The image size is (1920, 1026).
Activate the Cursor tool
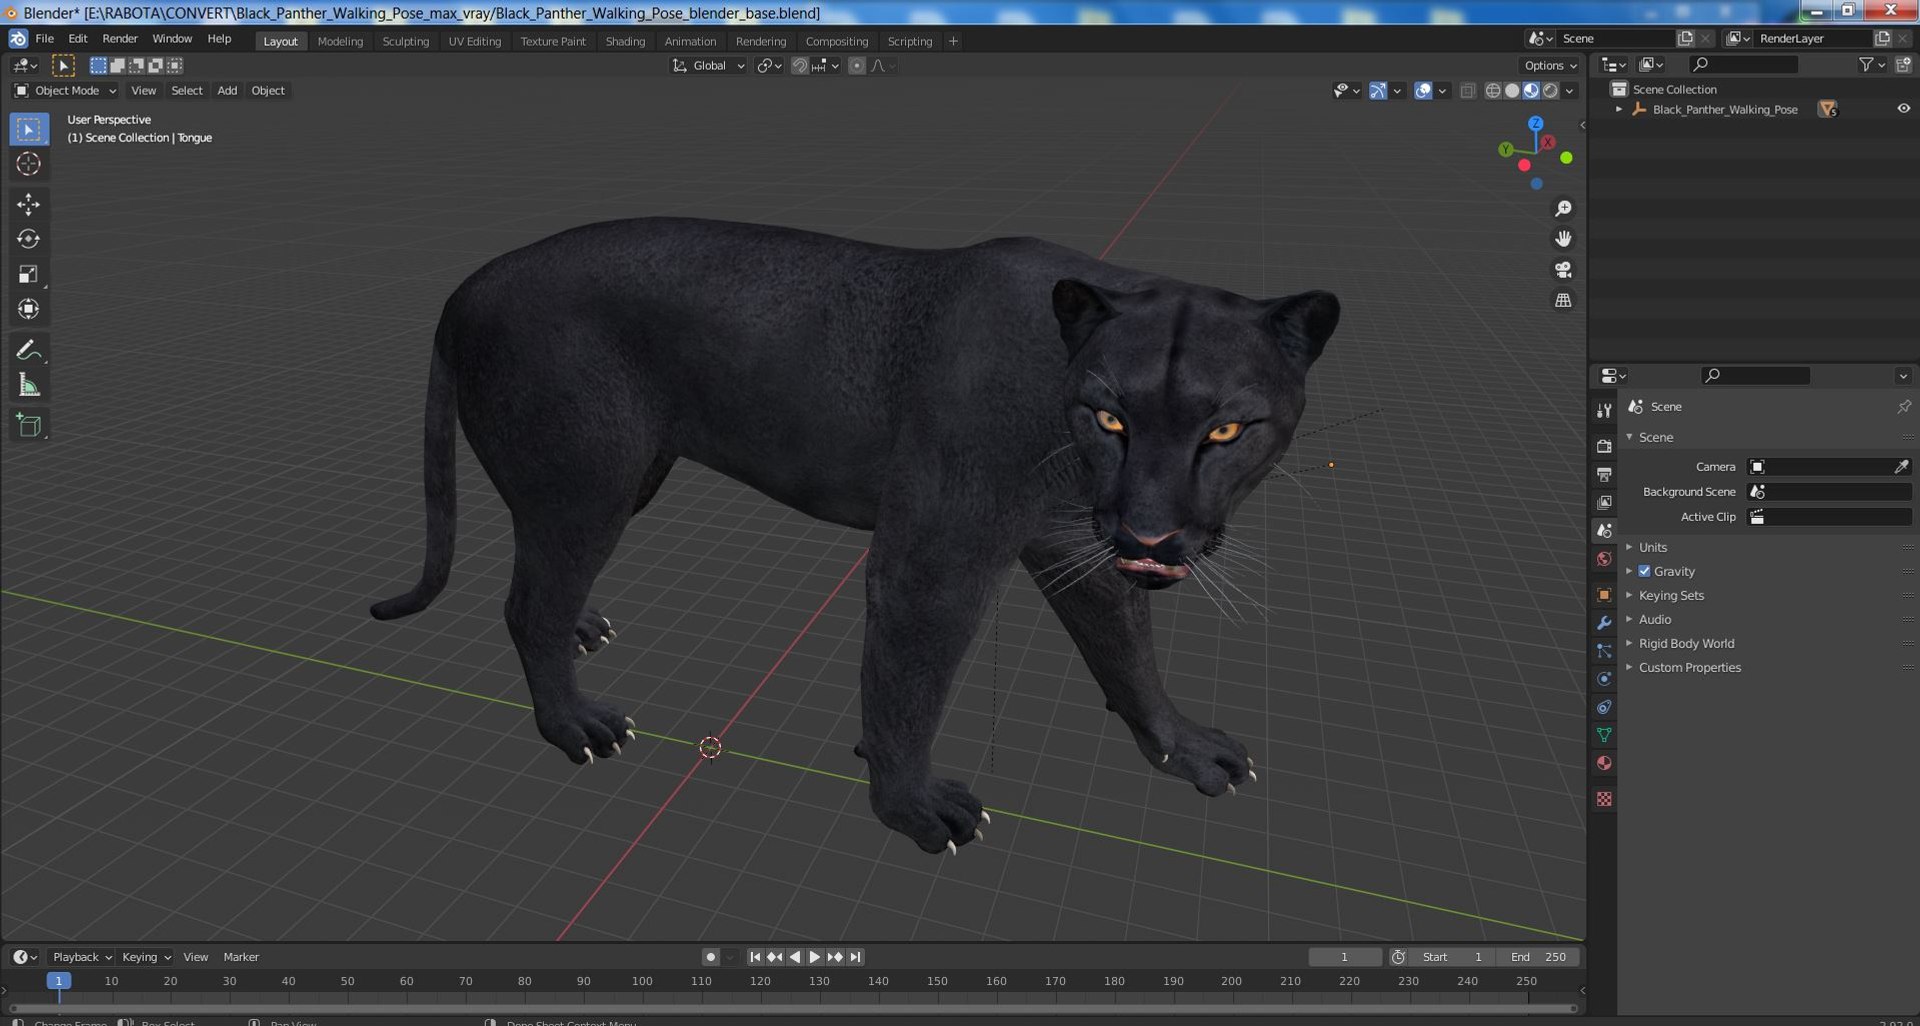point(29,164)
